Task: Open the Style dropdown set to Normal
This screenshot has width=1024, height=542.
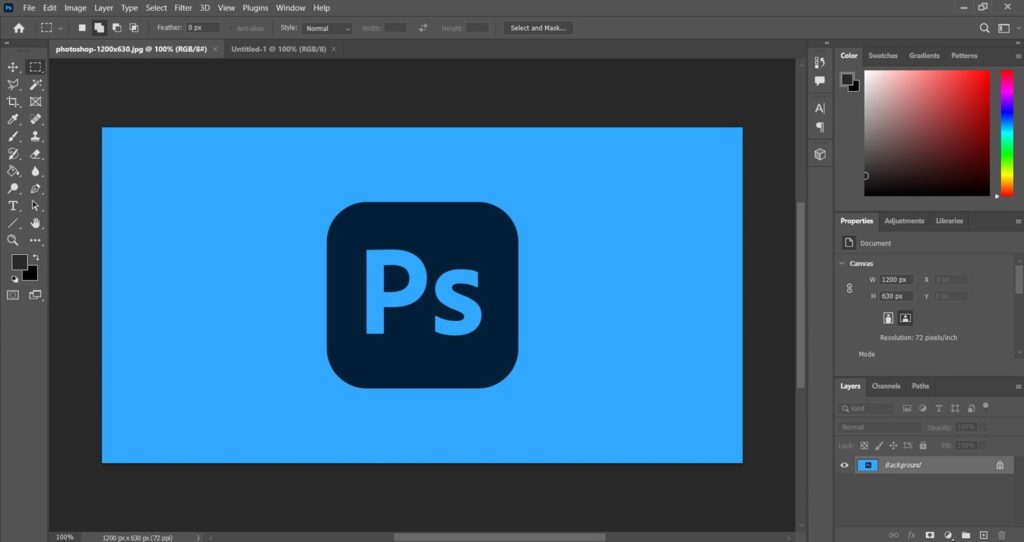Action: click(328, 28)
